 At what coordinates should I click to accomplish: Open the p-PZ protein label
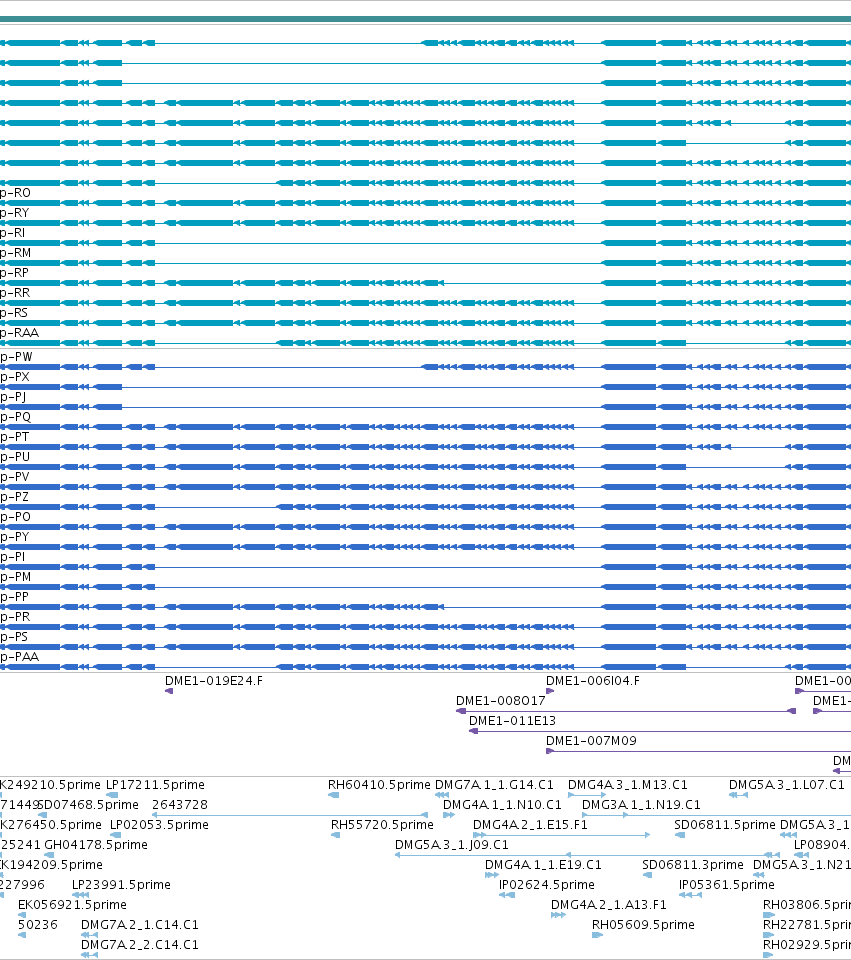(x=15, y=497)
